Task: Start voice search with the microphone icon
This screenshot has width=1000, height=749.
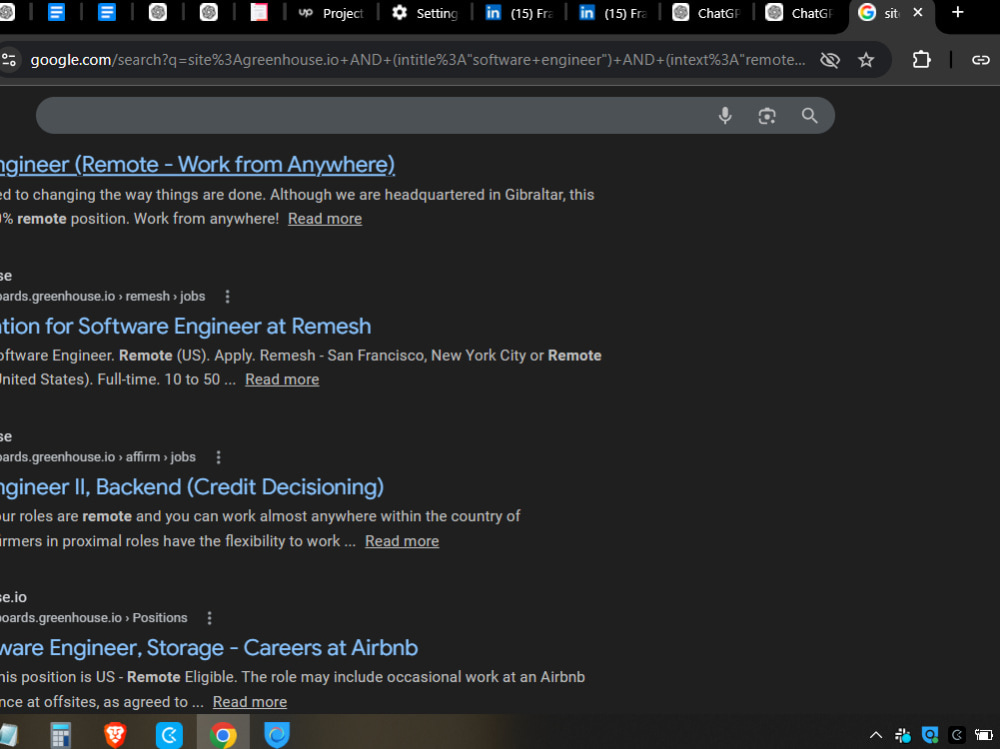Action: tap(724, 115)
